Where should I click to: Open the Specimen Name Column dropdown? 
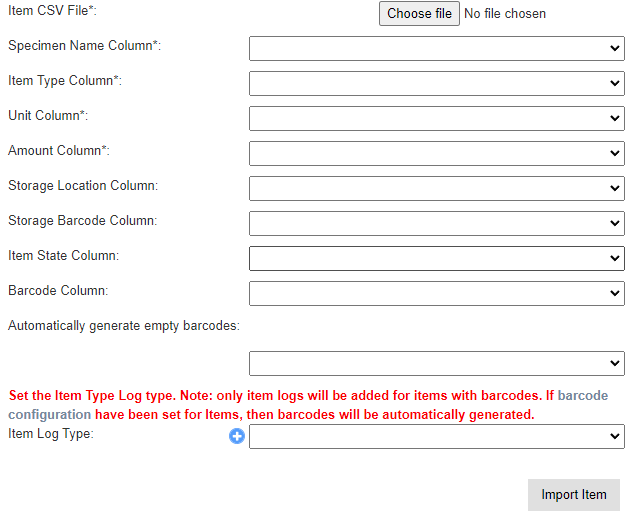pos(436,48)
